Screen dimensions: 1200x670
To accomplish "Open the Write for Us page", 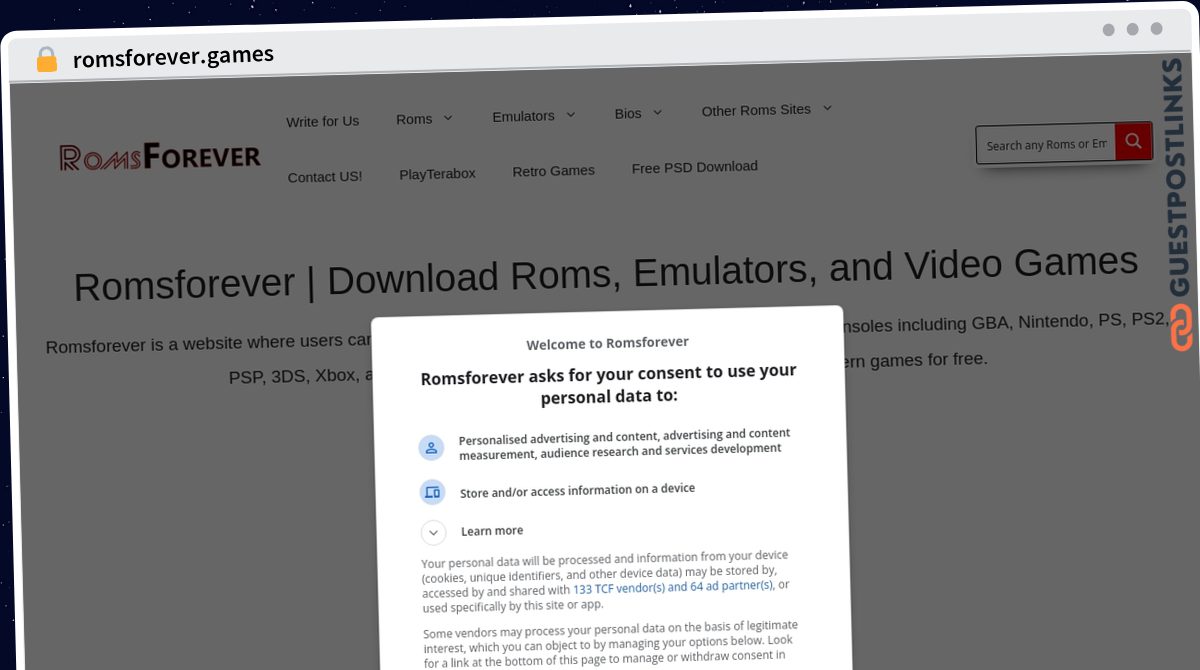I will click(322, 121).
